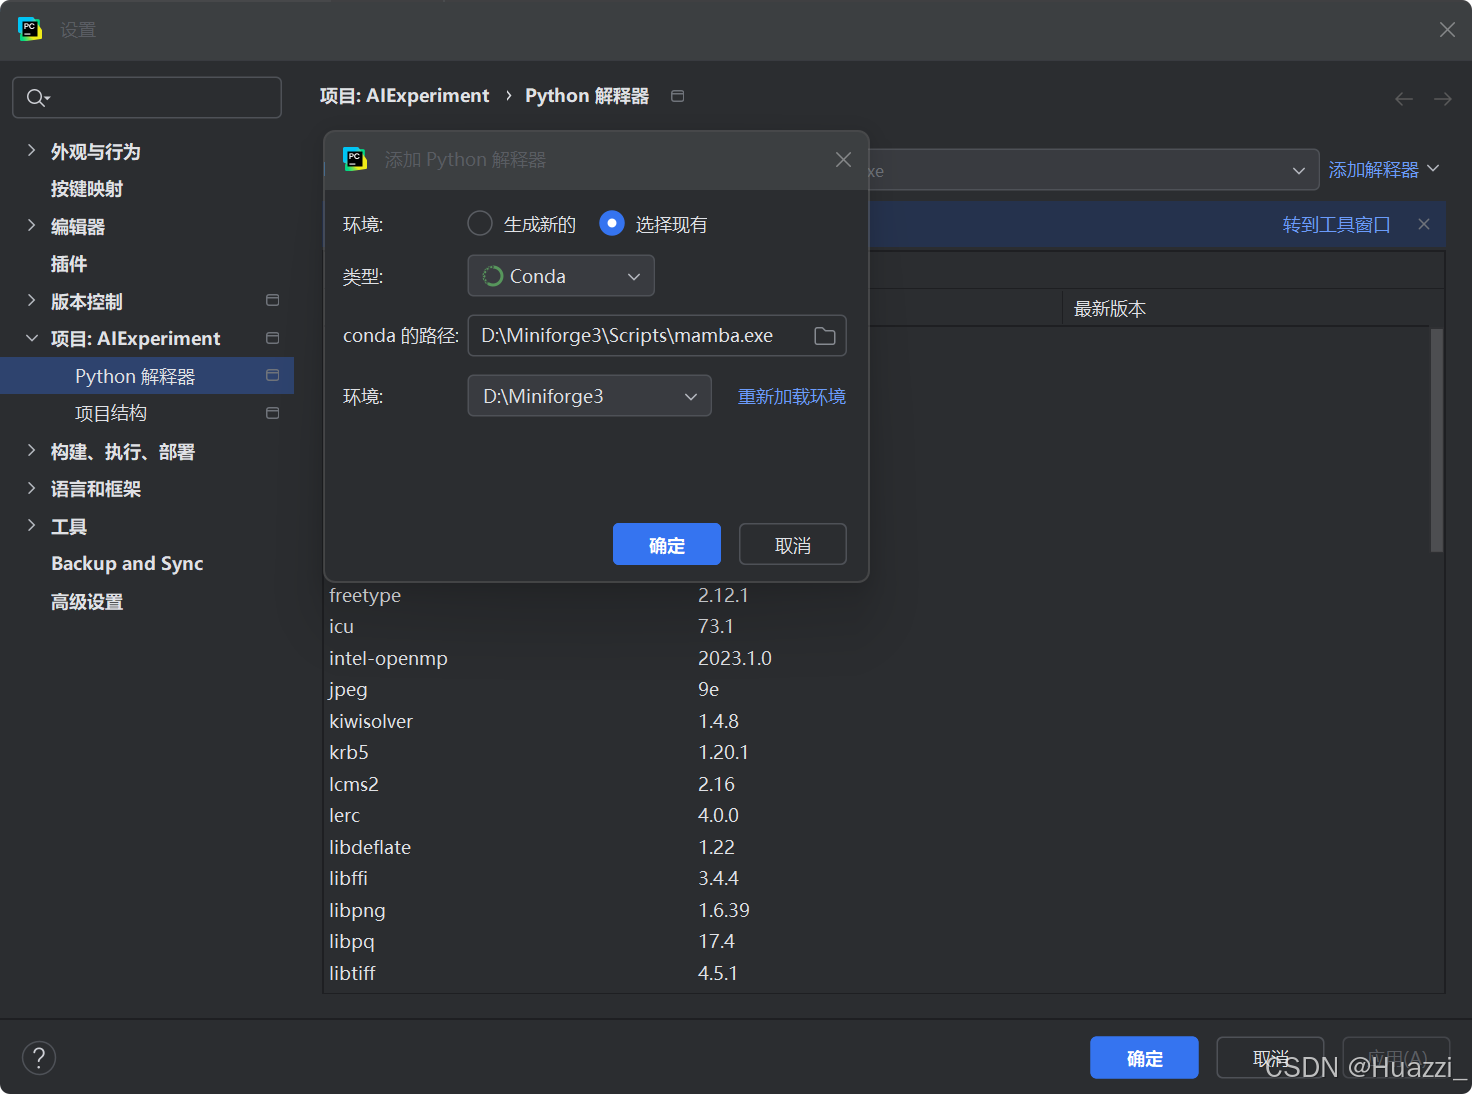Image resolution: width=1472 pixels, height=1094 pixels.
Task: Click the conda 的路径 input field
Action: click(657, 336)
